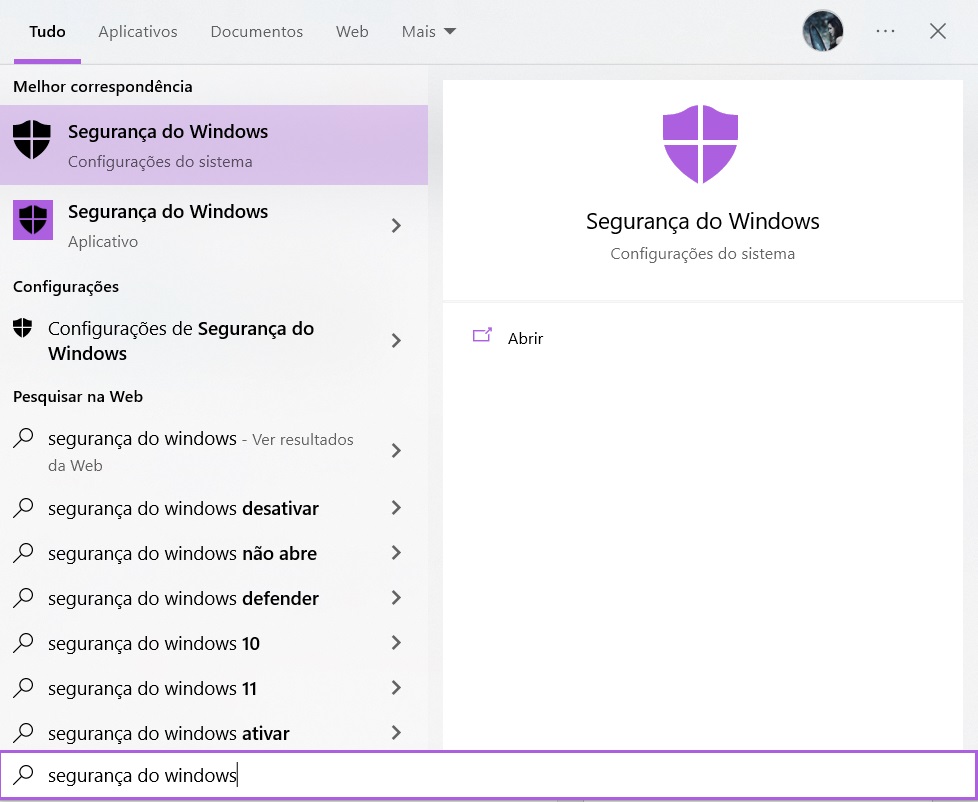Image resolution: width=978 pixels, height=802 pixels.
Task: Click the user profile avatar
Action: coord(822,31)
